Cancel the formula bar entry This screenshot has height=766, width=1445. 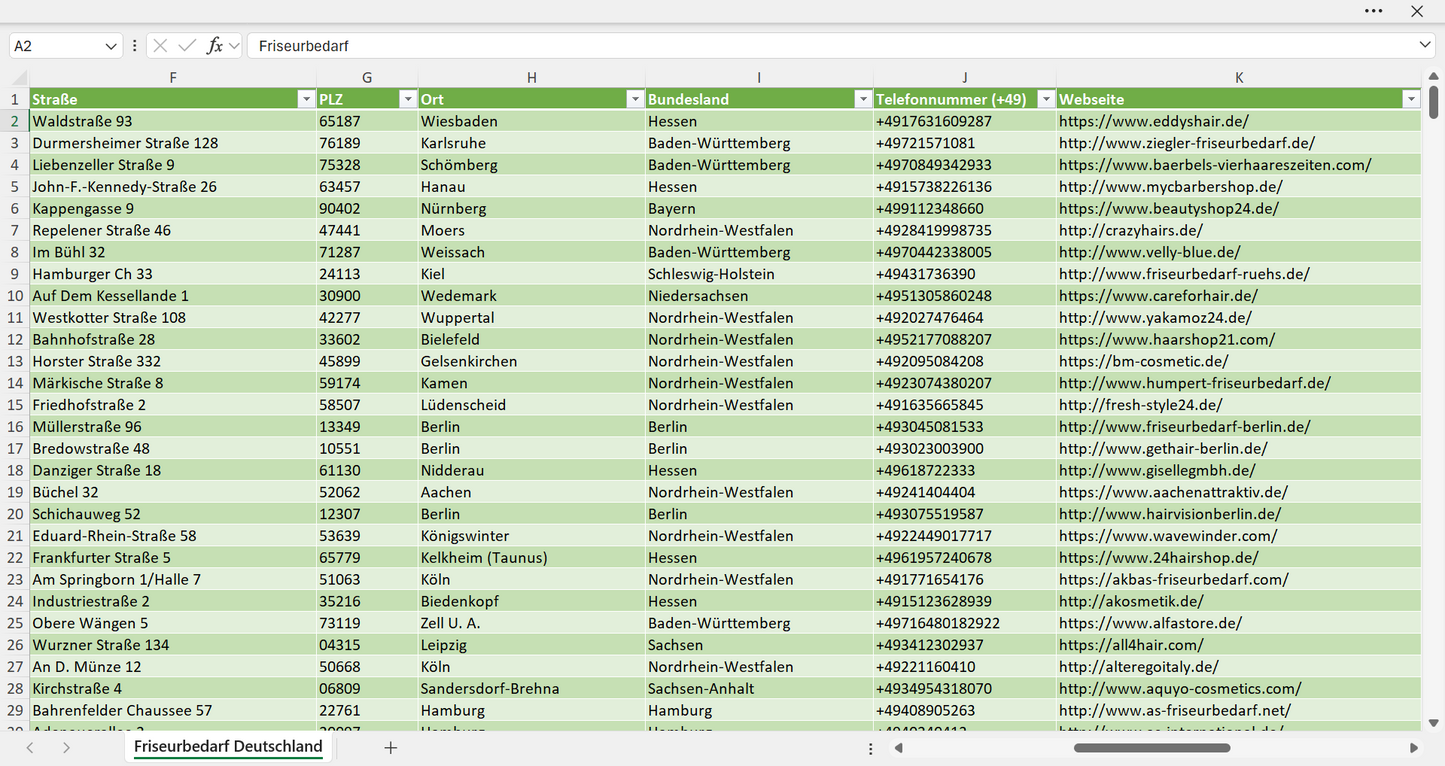coord(160,46)
